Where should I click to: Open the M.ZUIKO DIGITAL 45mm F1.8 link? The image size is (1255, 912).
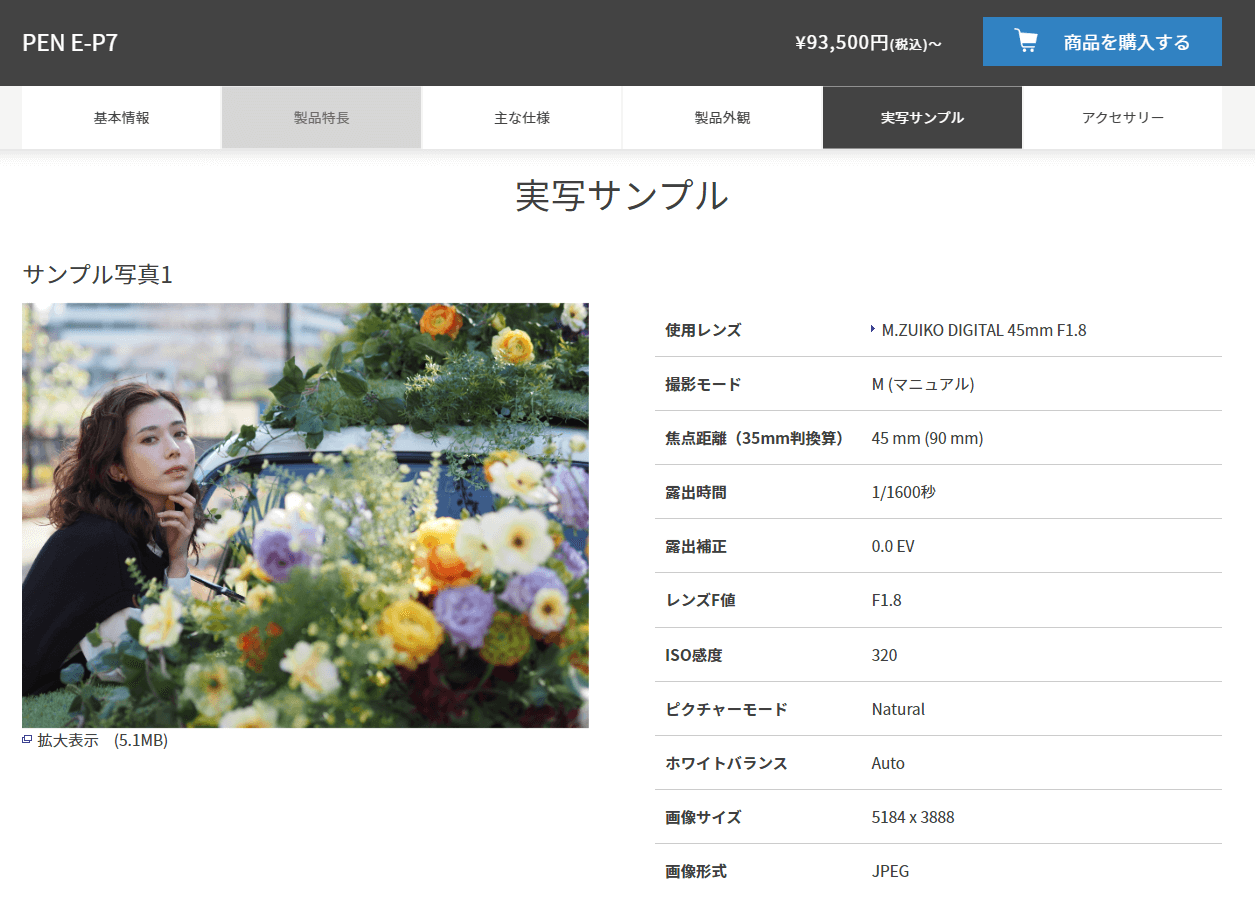(984, 330)
